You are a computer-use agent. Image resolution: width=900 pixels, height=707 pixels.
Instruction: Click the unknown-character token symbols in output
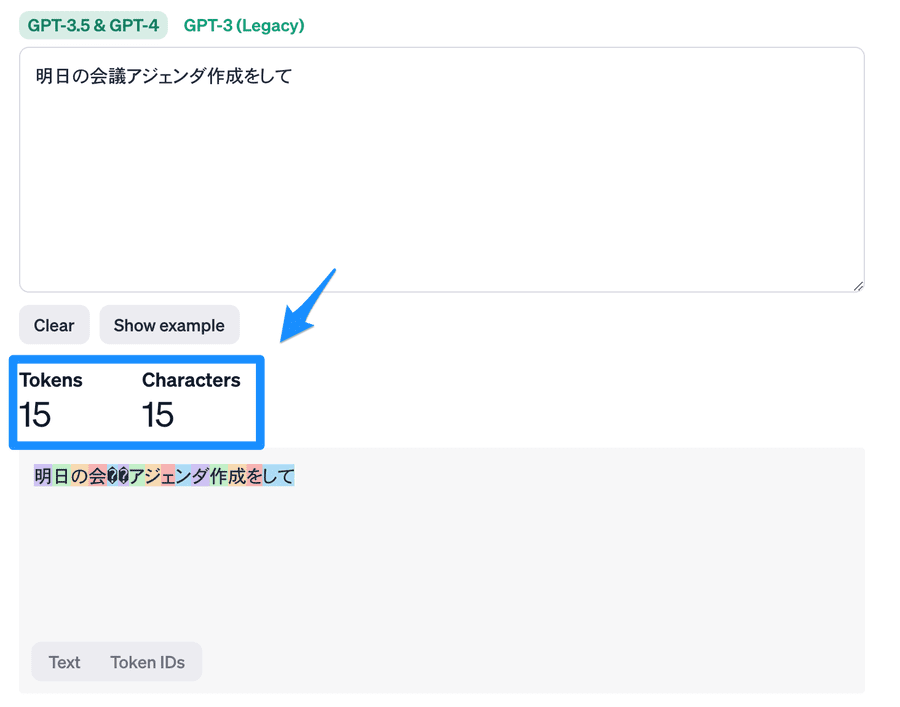point(118,476)
